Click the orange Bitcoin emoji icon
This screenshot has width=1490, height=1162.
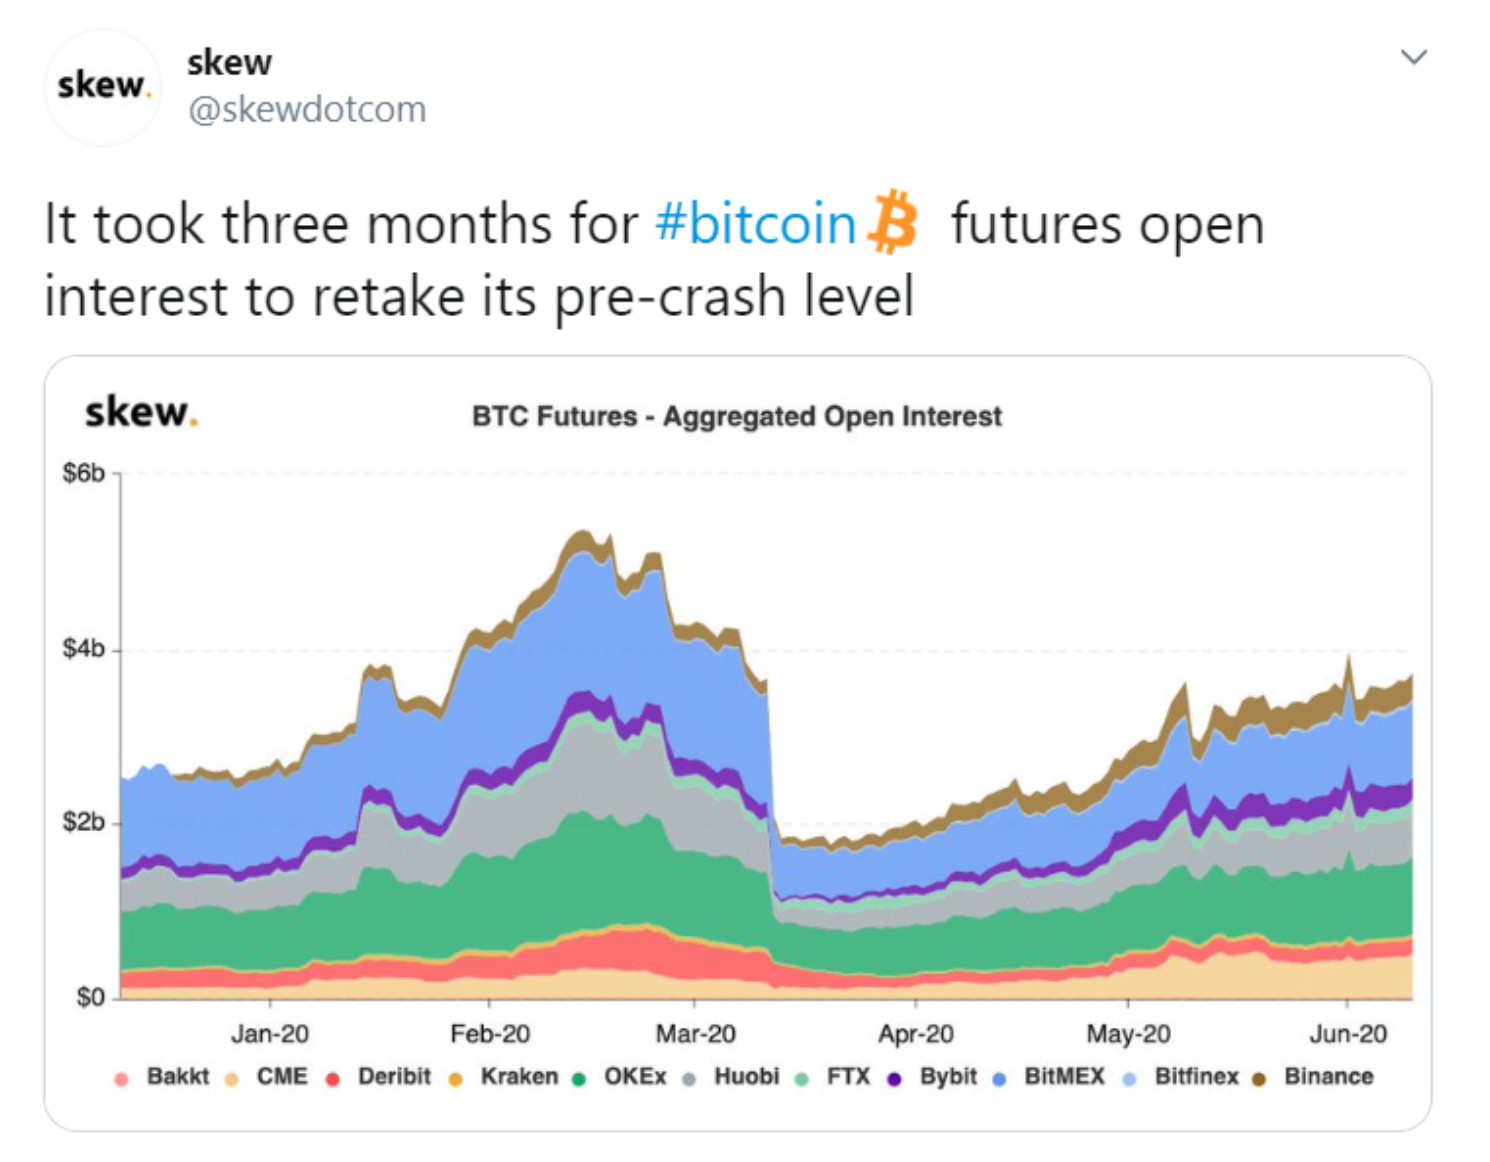coord(893,222)
